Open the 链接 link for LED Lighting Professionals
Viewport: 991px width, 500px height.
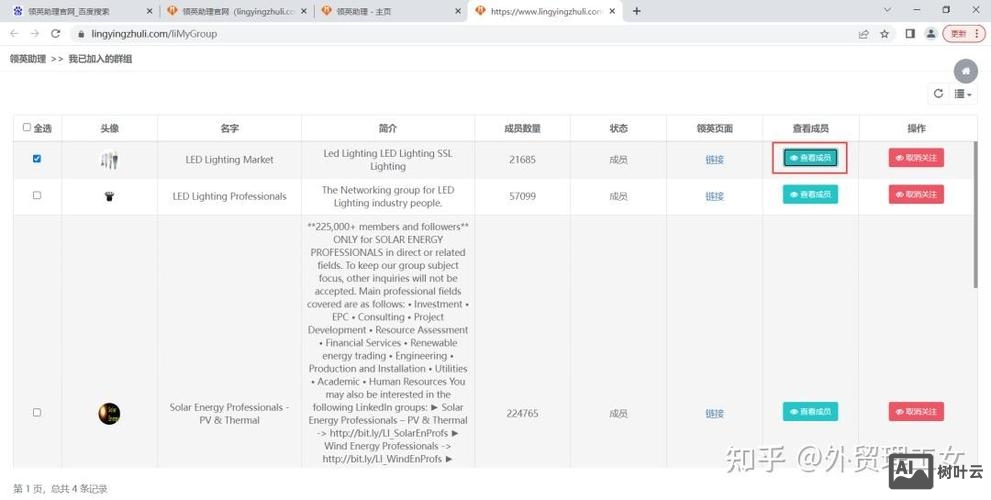714,197
